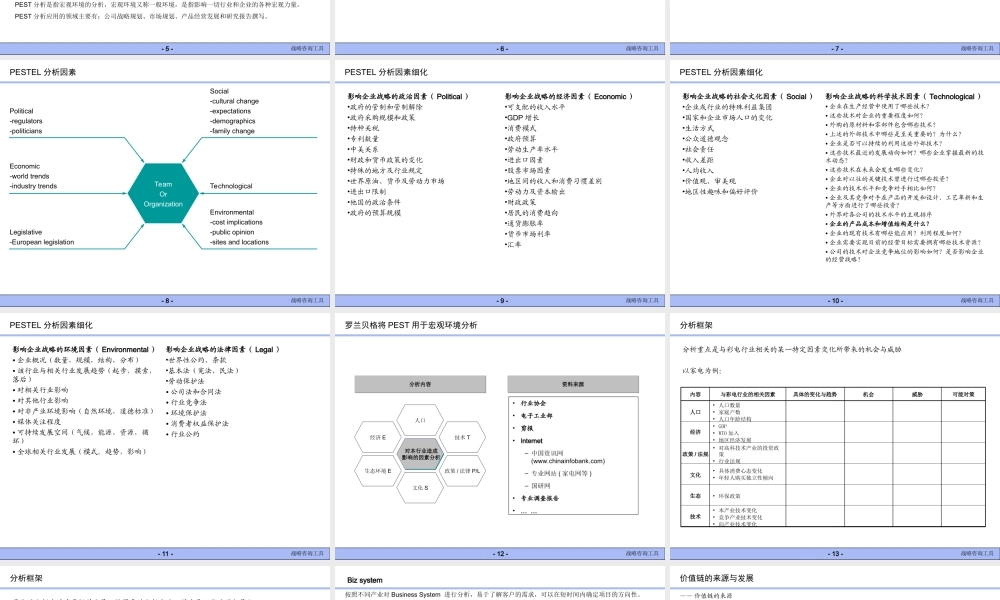Select the 文化 S hexagon shape
The image size is (1000, 600).
pos(423,487)
